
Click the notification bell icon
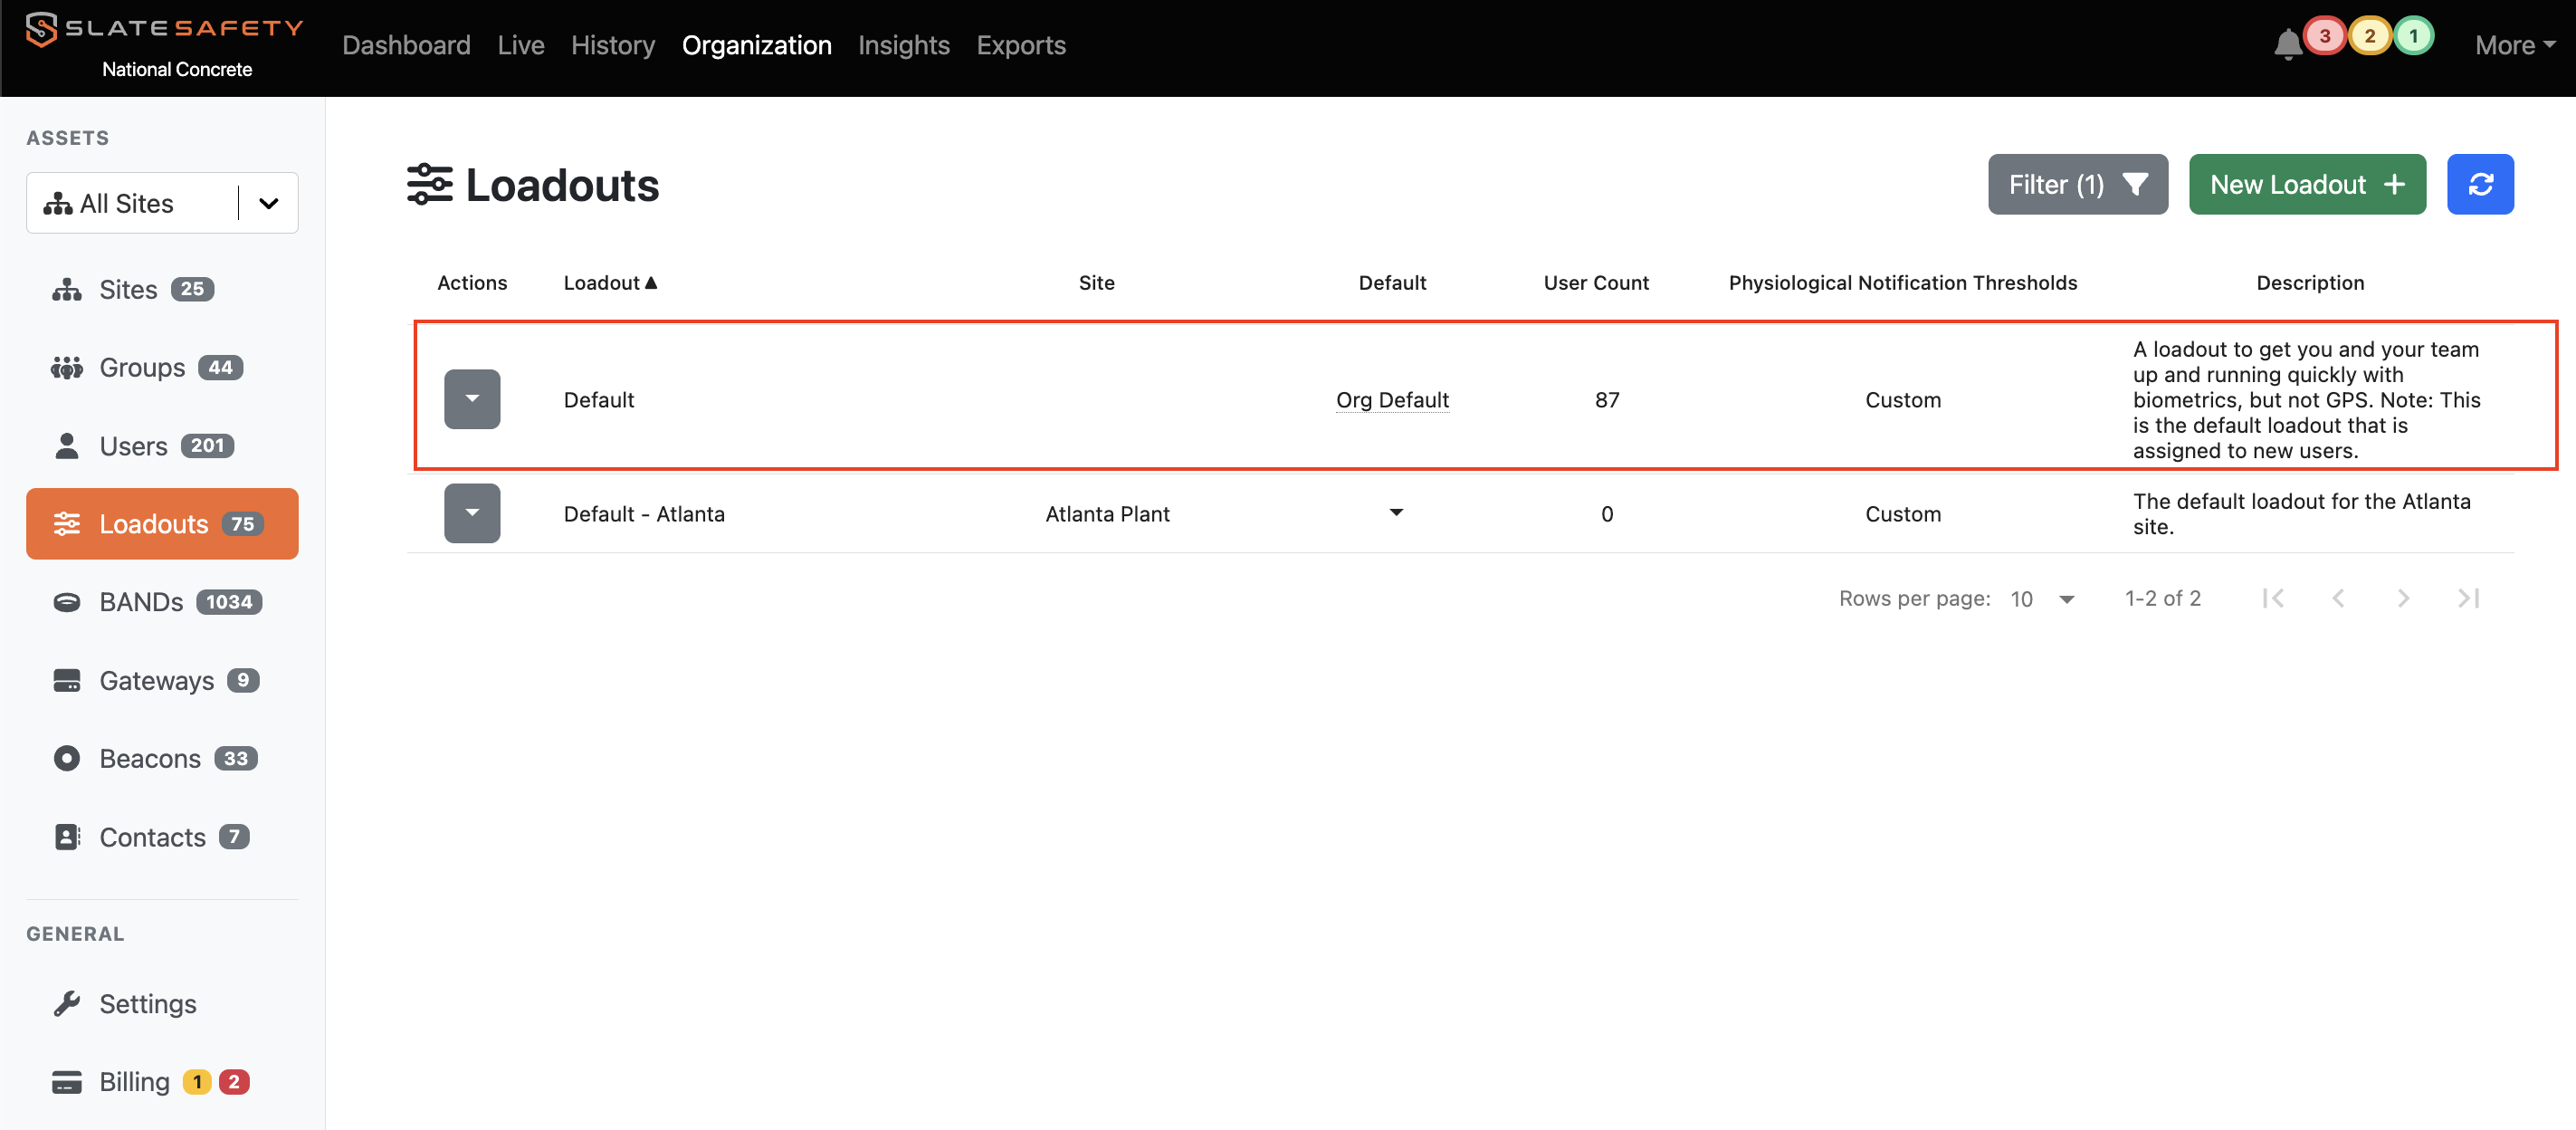point(2286,45)
